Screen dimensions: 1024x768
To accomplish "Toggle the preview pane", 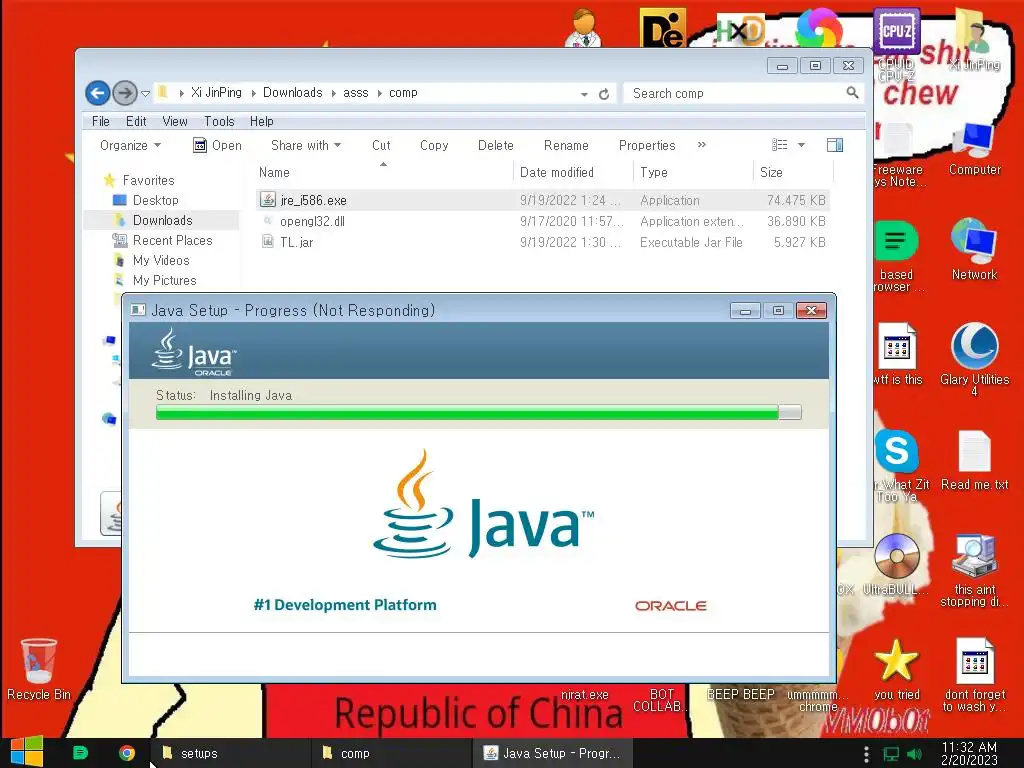I will tap(835, 145).
